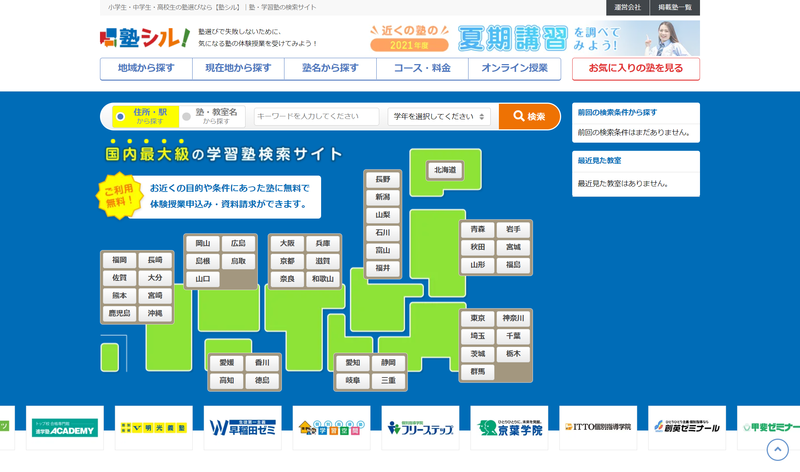Select 福井 prefecture button

point(383,268)
